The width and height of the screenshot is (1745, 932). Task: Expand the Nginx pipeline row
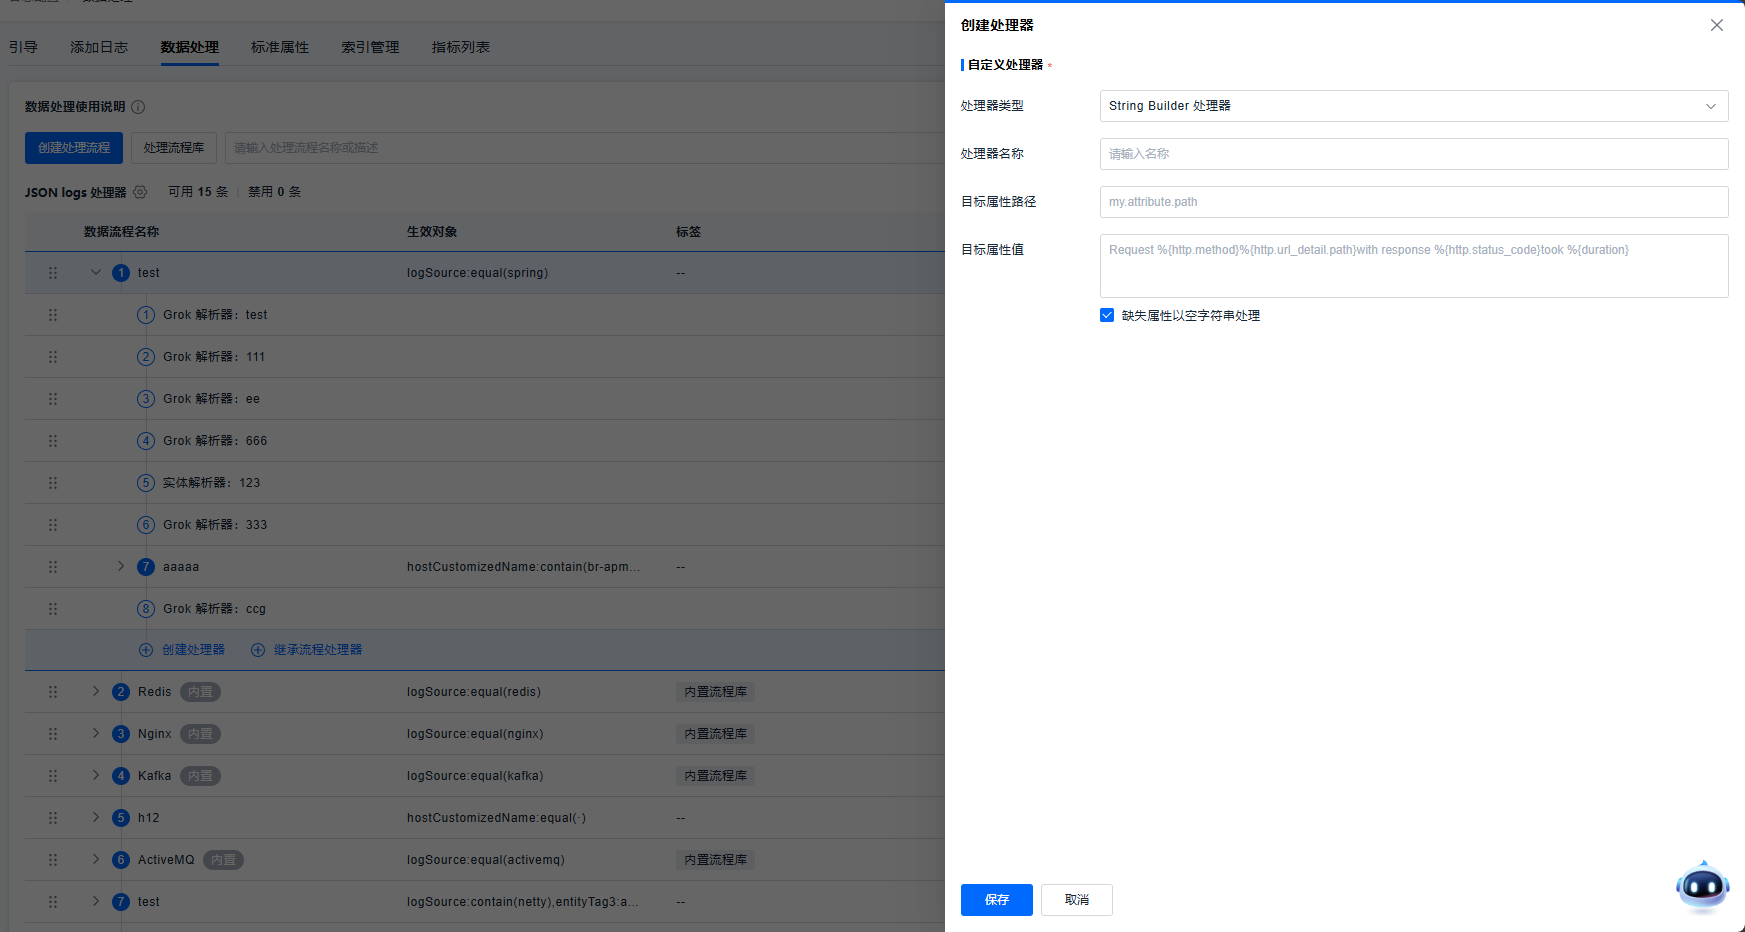(x=96, y=734)
